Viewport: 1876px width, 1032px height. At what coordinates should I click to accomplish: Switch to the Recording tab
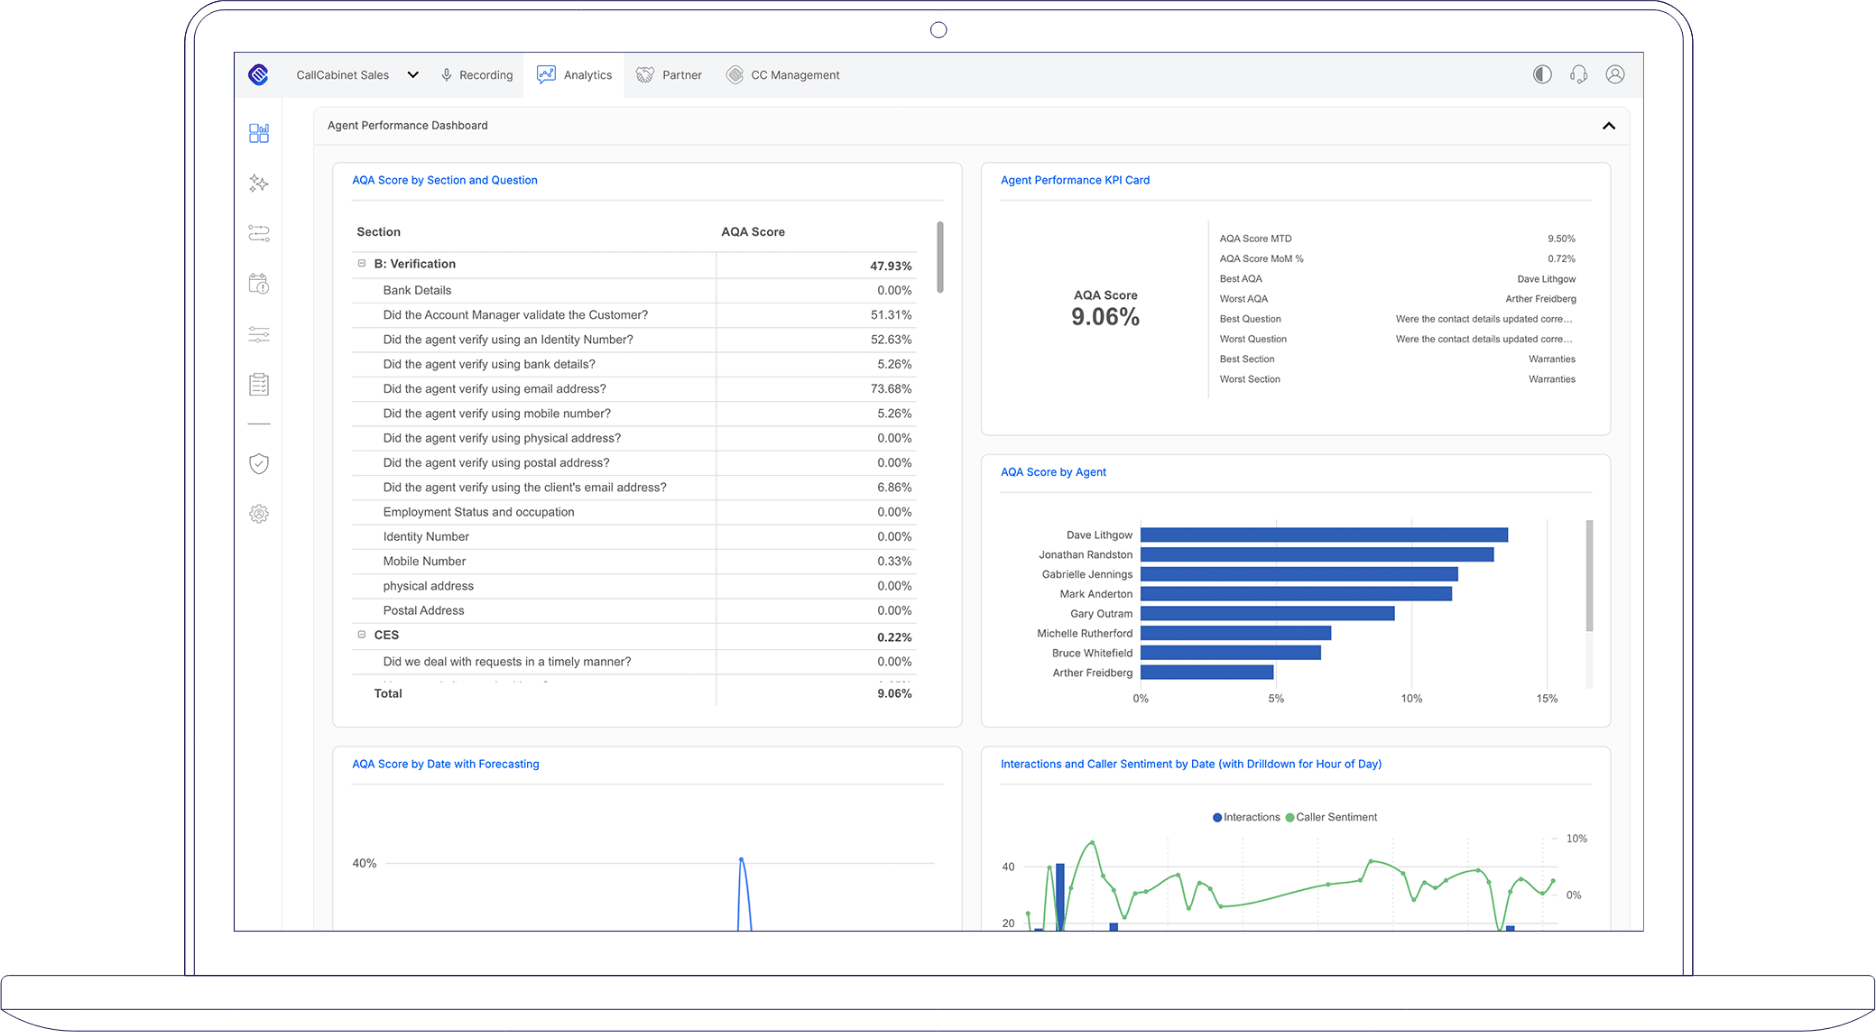[477, 74]
